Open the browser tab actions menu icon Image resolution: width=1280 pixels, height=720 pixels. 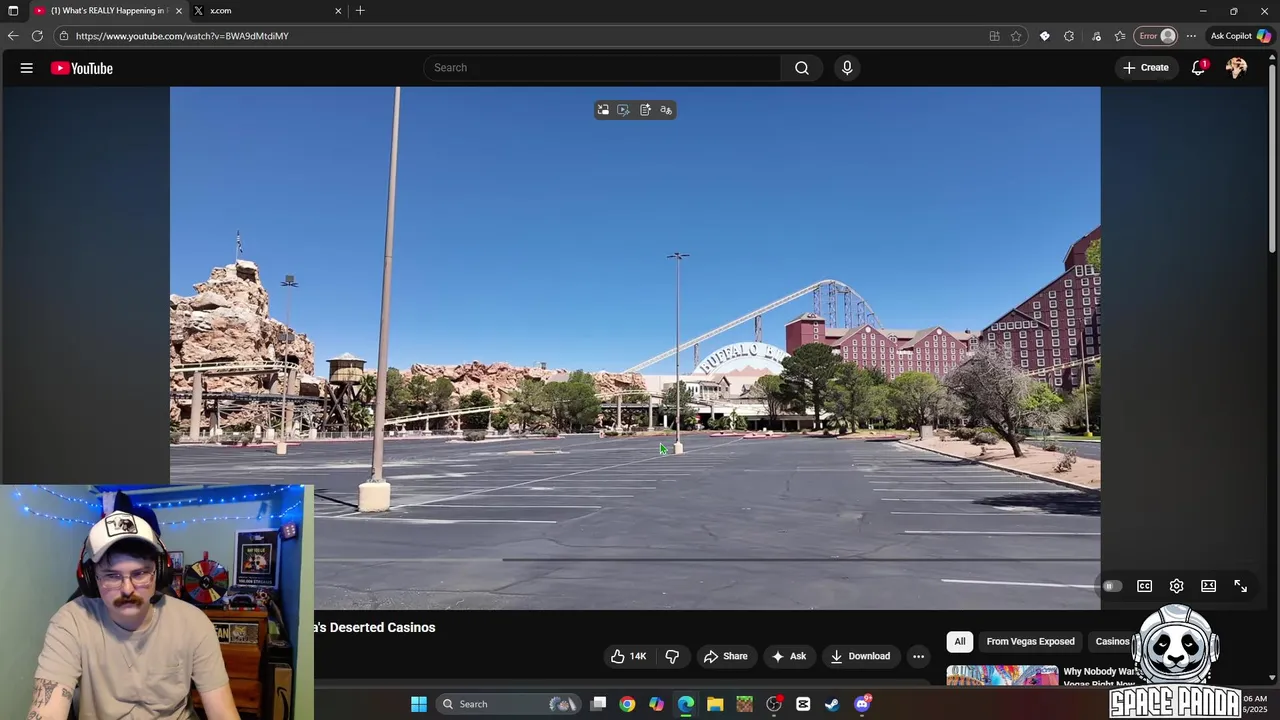[13, 10]
